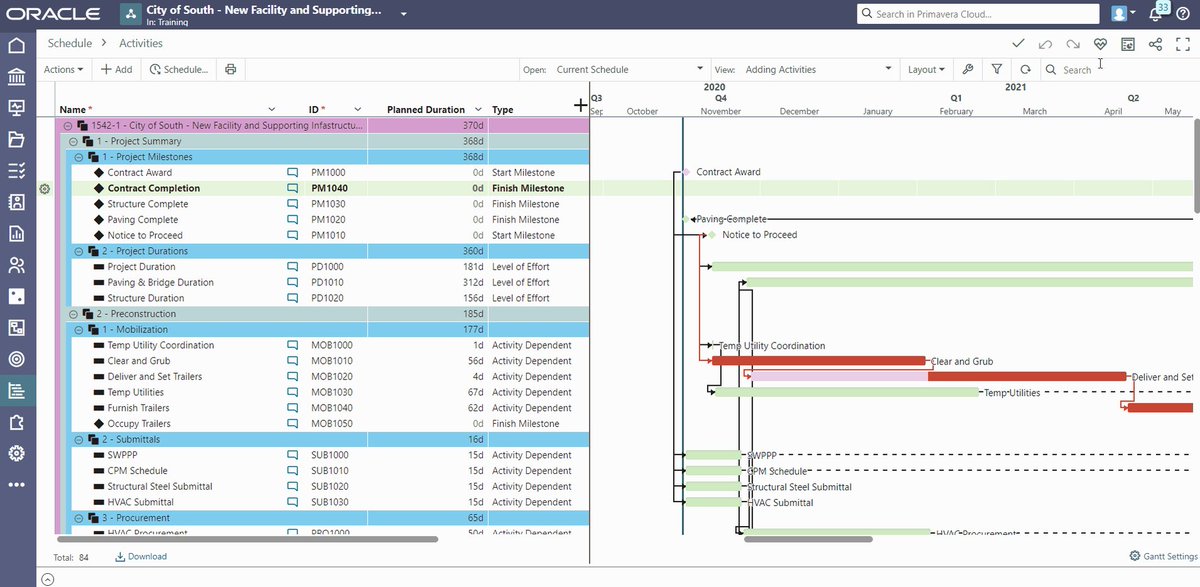This screenshot has height=587, width=1200.
Task: Collapse the 1 - Mobilization group
Action: [x=79, y=329]
